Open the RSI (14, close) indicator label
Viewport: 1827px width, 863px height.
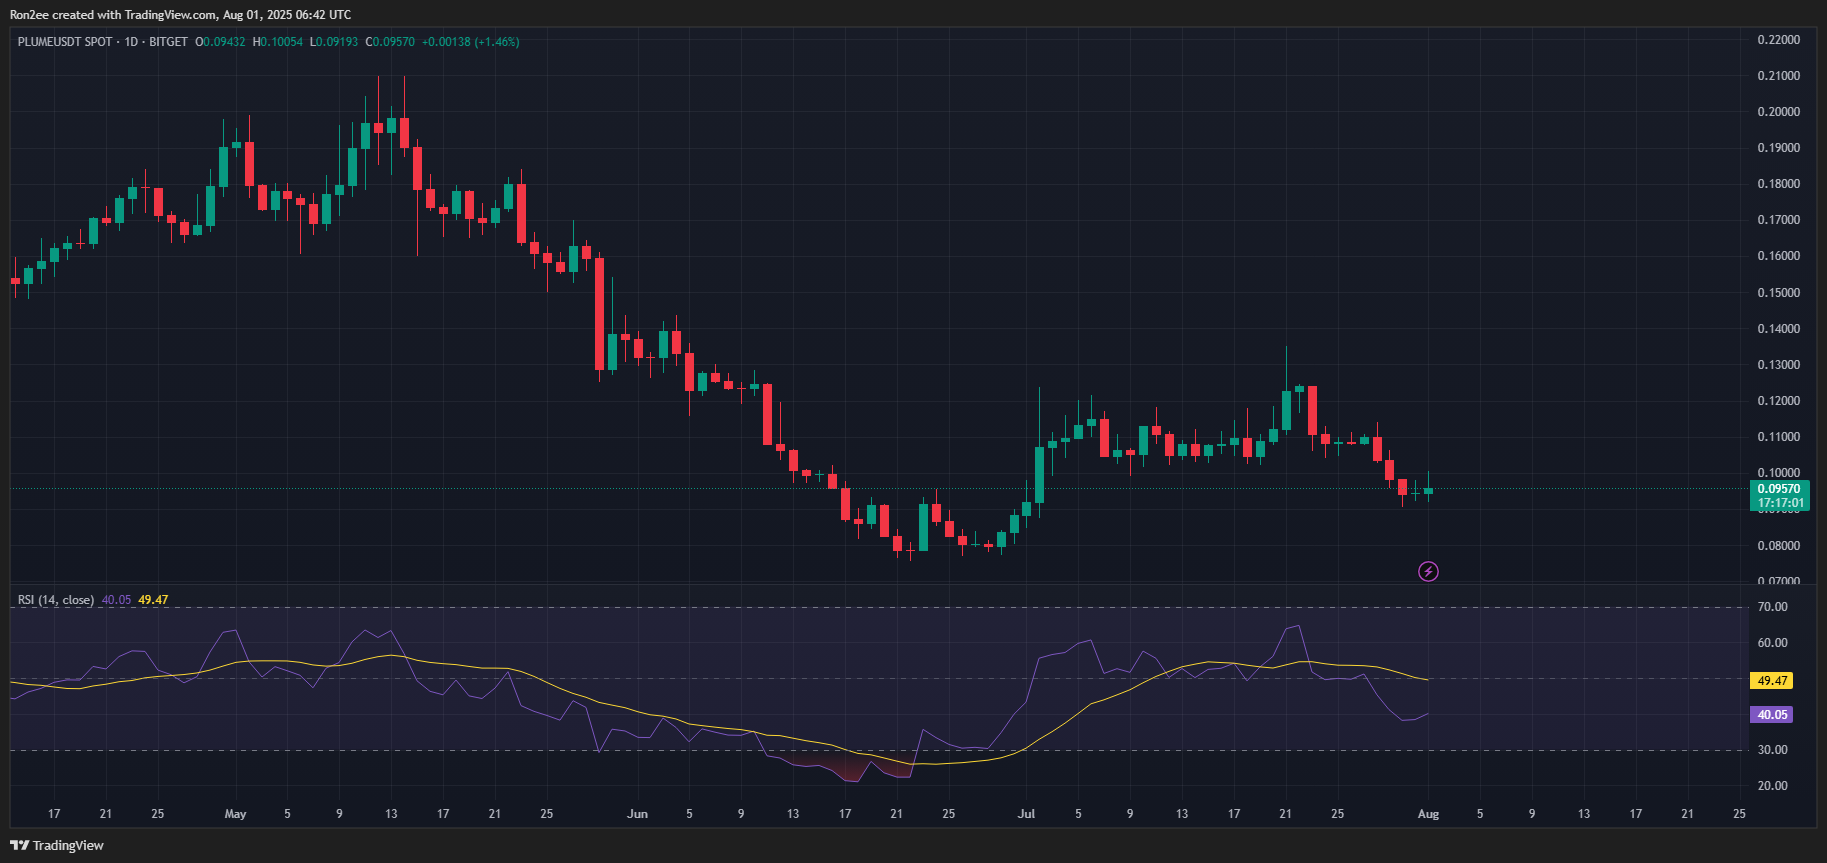pos(56,600)
